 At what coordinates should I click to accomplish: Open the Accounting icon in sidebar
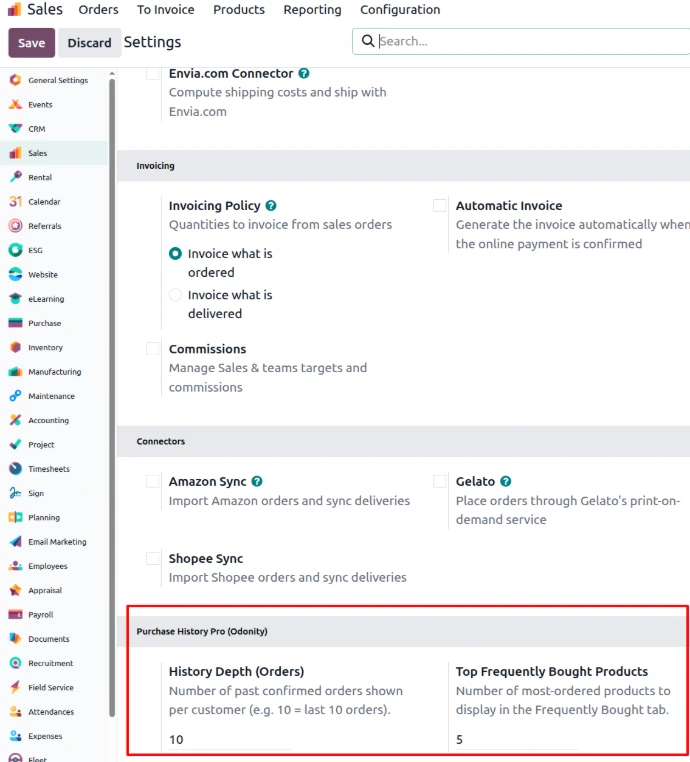coord(15,421)
